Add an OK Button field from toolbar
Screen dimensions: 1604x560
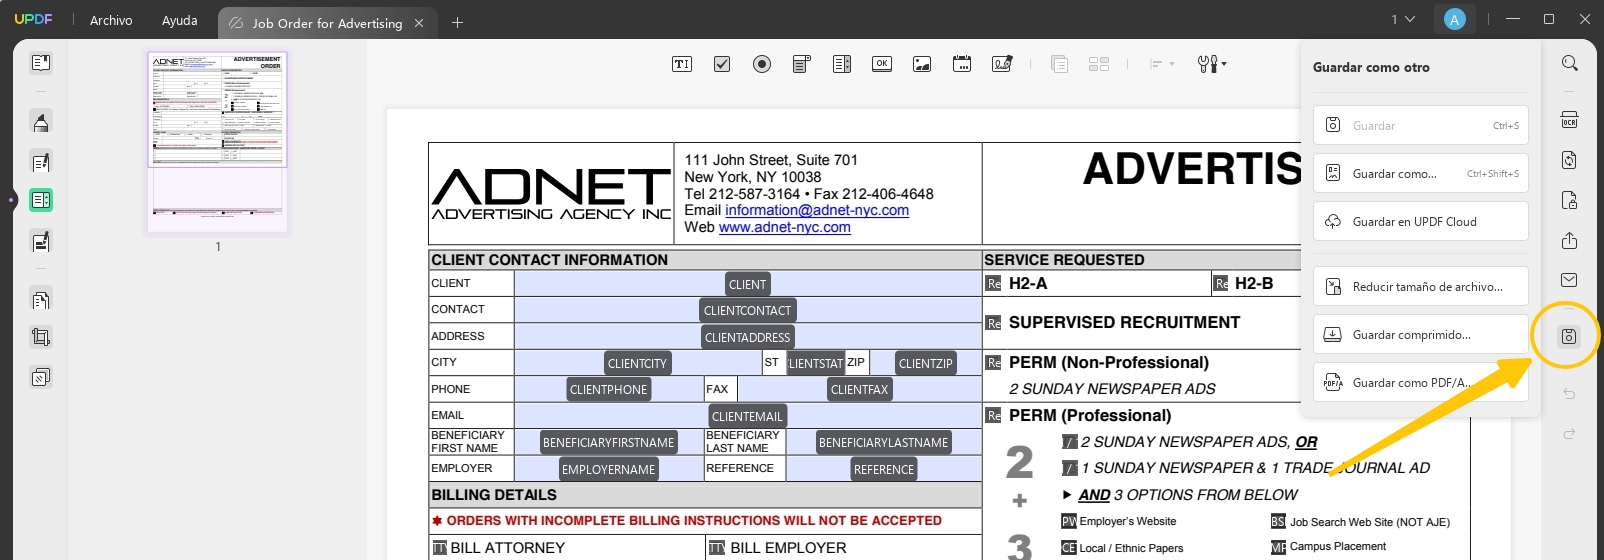point(882,64)
